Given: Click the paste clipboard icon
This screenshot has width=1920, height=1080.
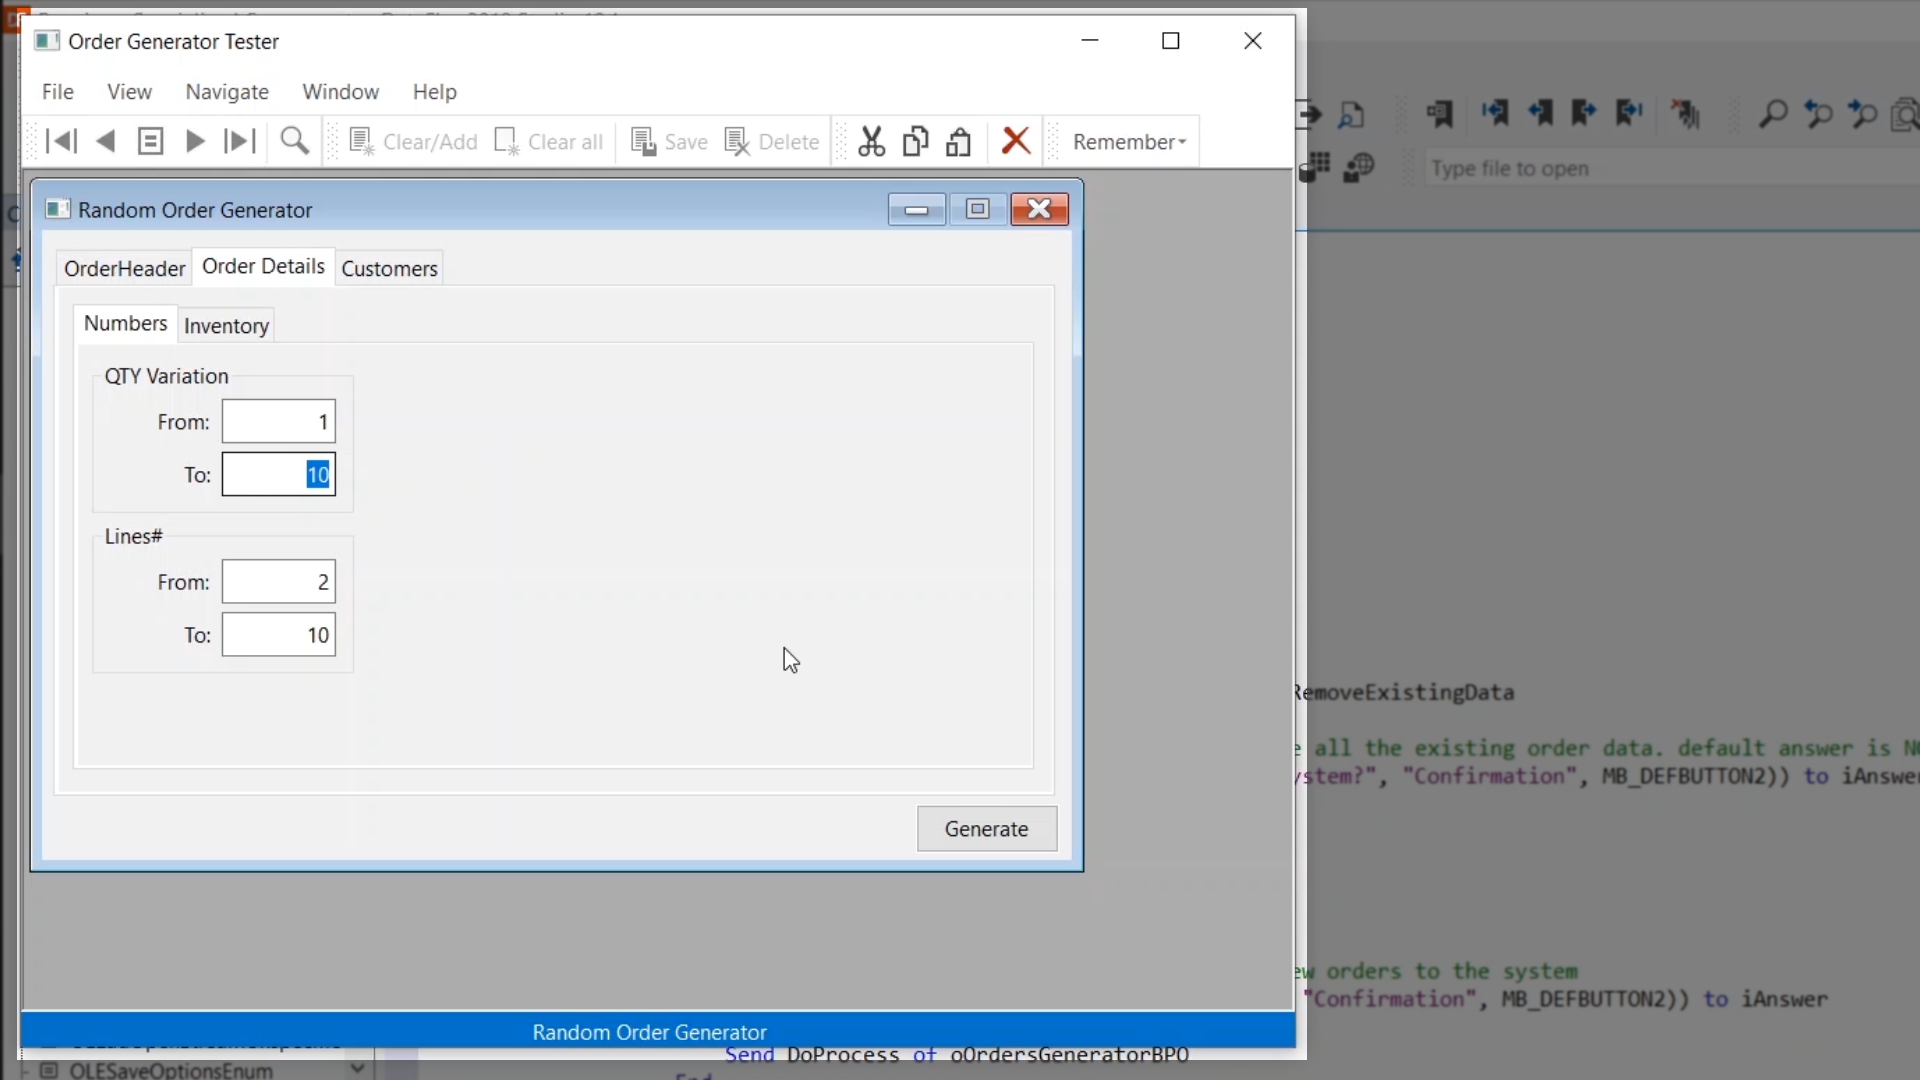Looking at the screenshot, I should 959,142.
